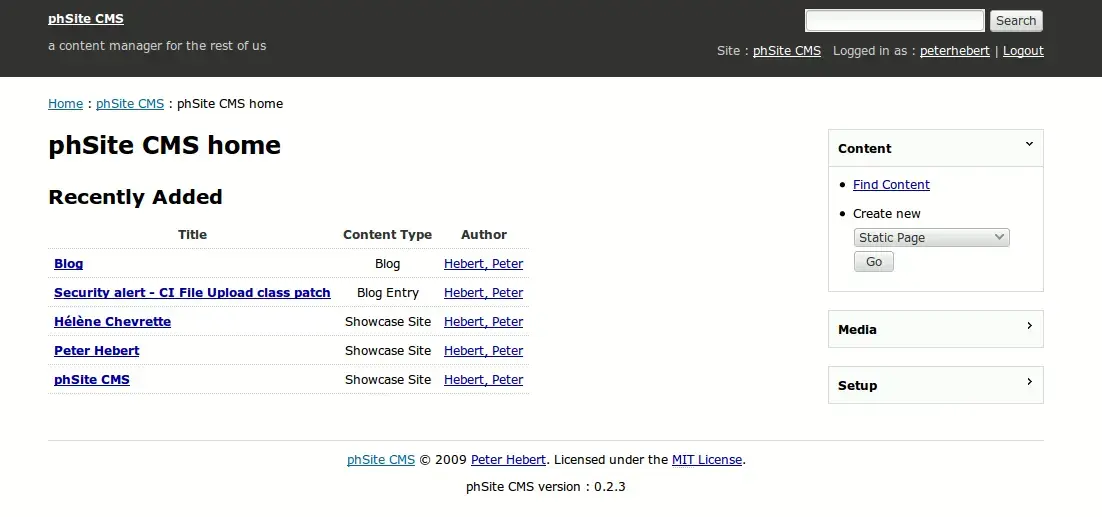The width and height of the screenshot is (1102, 517).
Task: Open the phSite CMS header title link
Action: [x=86, y=19]
